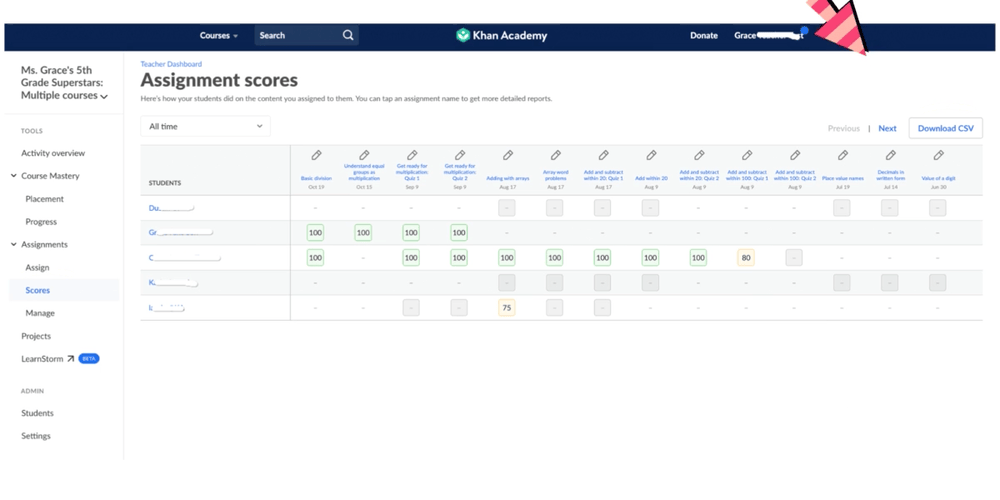This screenshot has width=1000, height=500.
Task: Click pencil icon above Add within 20
Action: [x=651, y=156]
